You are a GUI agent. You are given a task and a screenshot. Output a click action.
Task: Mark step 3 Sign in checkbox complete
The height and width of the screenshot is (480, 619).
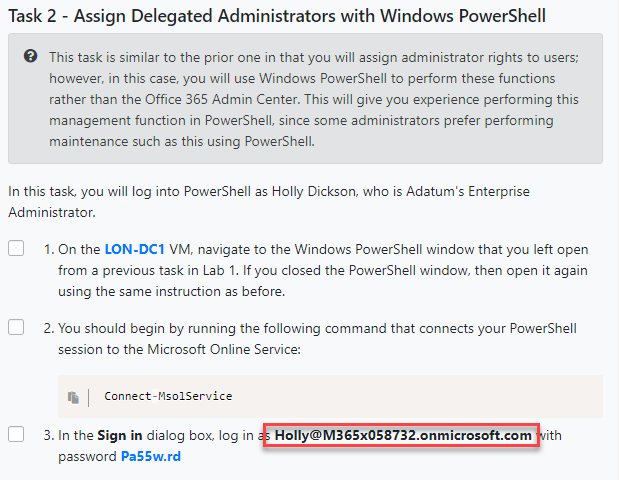coord(16,435)
